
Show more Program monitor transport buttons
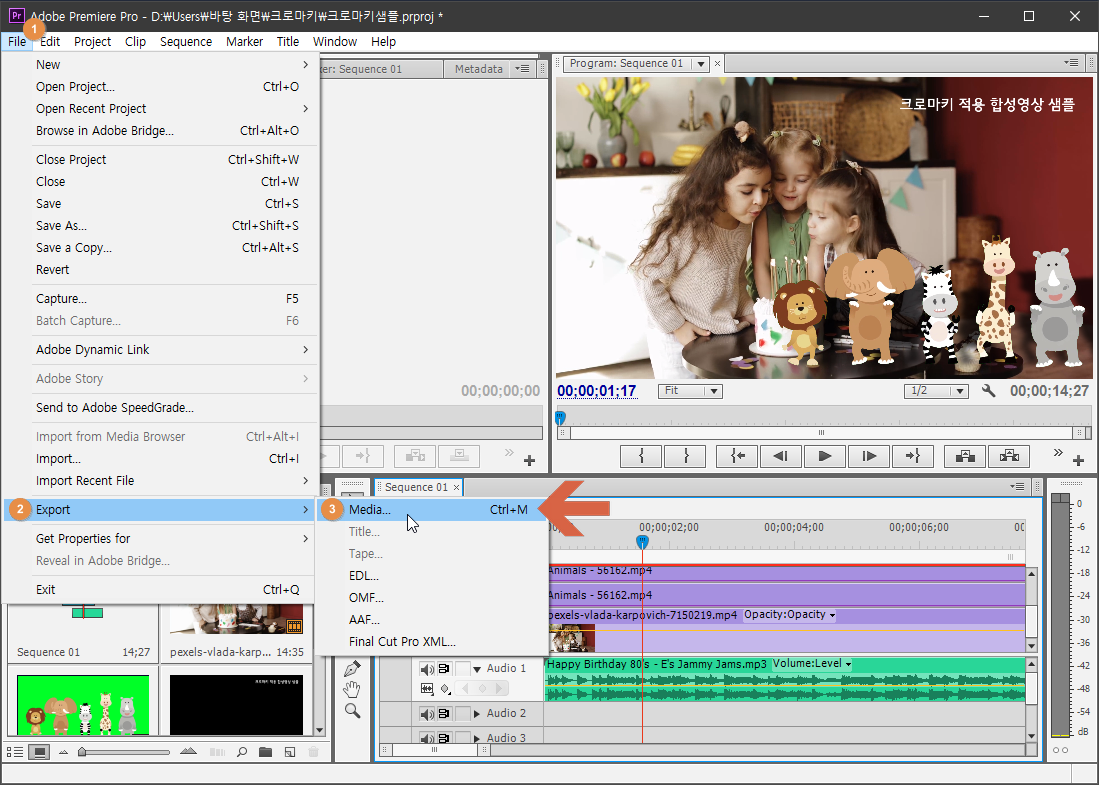(1058, 453)
